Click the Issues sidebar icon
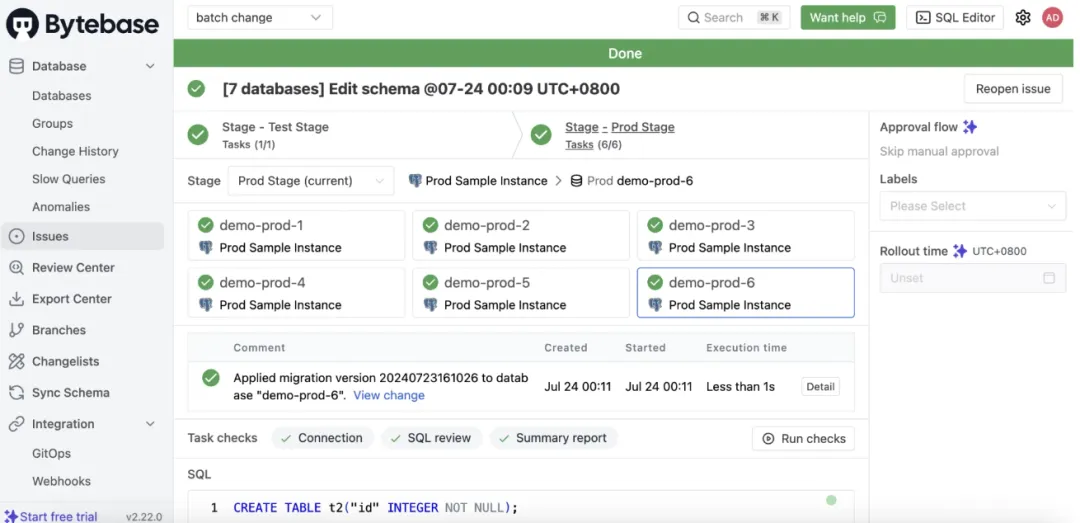 [x=16, y=237]
